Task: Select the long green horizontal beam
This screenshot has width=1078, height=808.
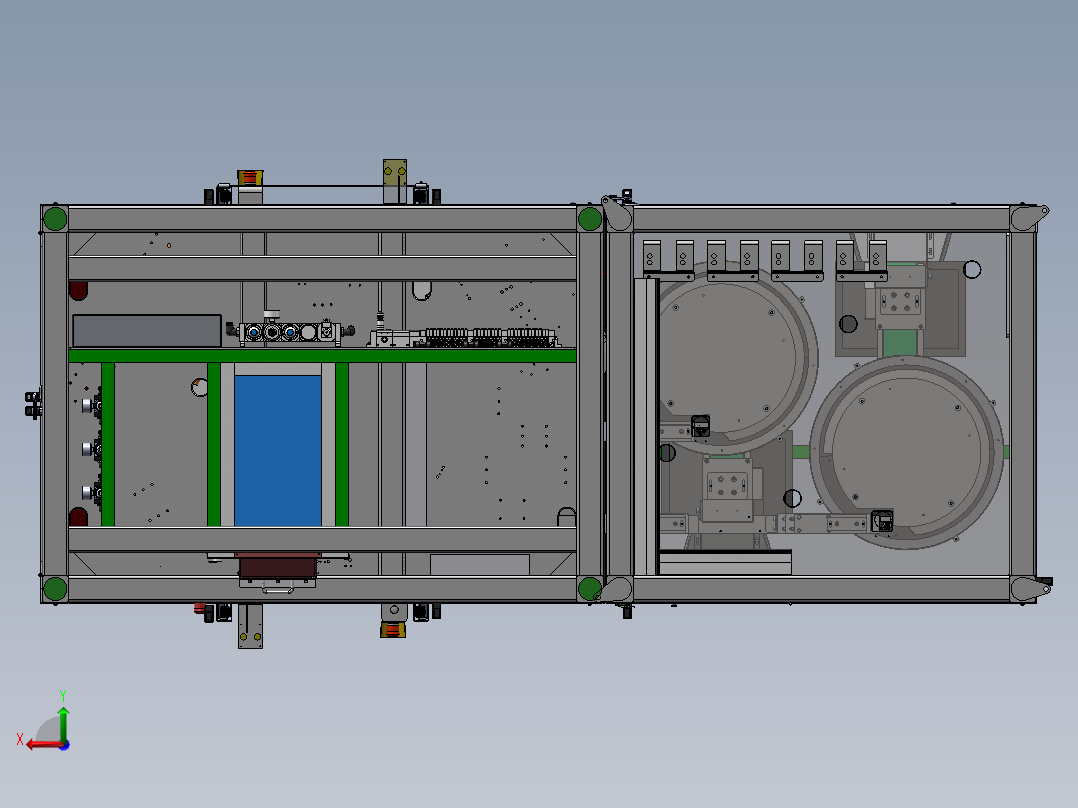Action: pyautogui.click(x=322, y=356)
